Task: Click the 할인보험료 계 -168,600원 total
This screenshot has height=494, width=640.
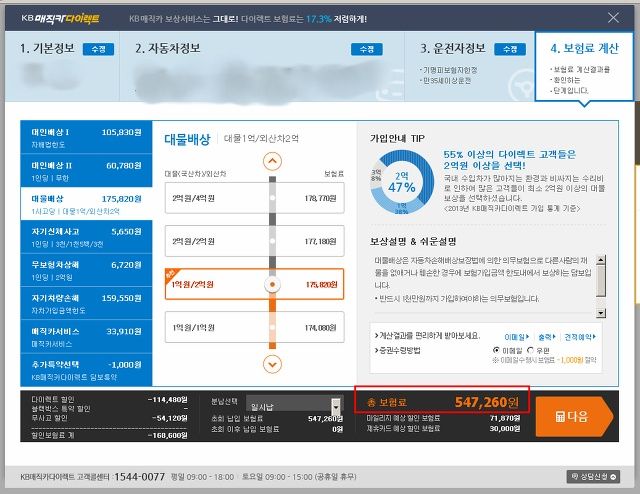Action: coord(109,435)
